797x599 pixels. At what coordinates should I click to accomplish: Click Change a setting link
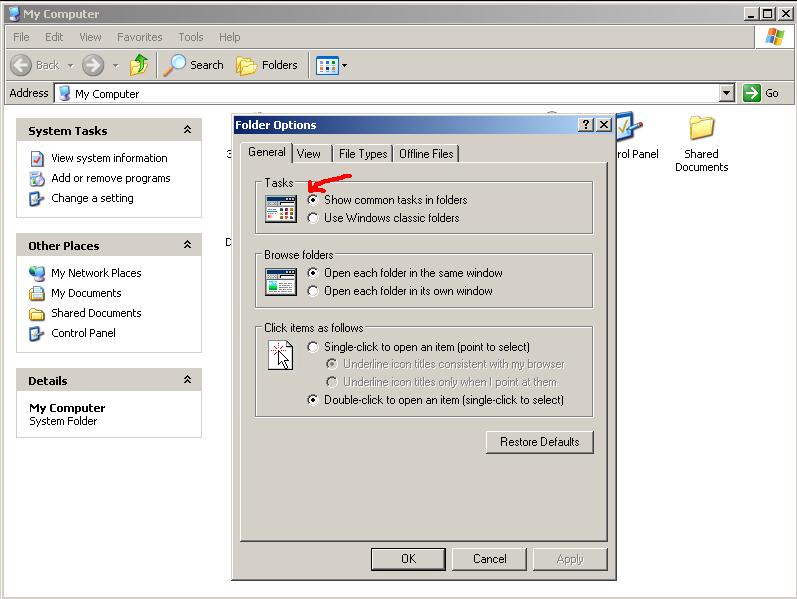pyautogui.click(x=93, y=198)
